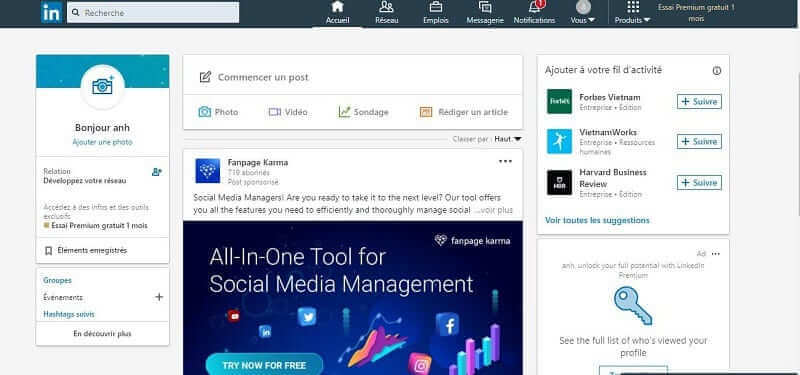This screenshot has width=800, height=375.
Task: Open Harvard Business Review name
Action: point(613,178)
